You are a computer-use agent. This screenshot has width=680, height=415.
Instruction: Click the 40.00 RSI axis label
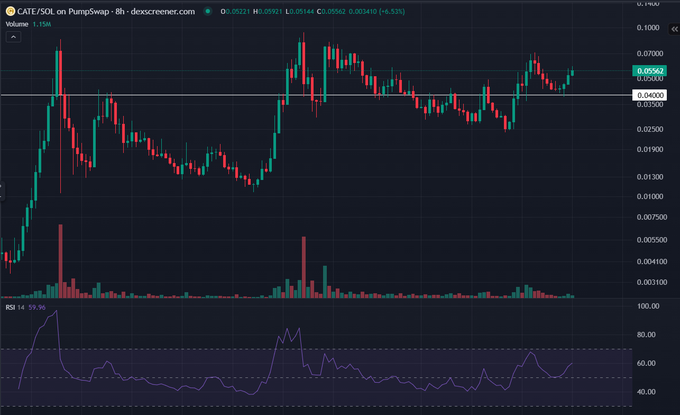tap(646, 392)
